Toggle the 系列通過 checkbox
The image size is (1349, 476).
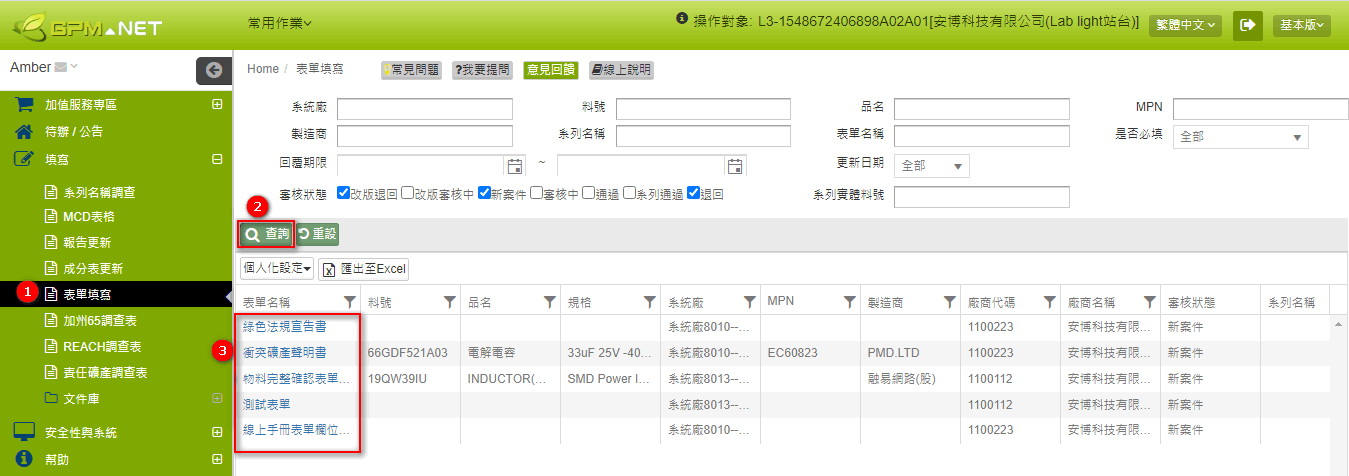click(629, 194)
